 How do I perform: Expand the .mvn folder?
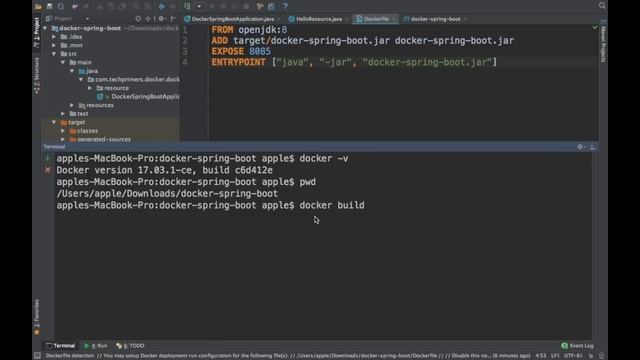pyautogui.click(x=54, y=45)
